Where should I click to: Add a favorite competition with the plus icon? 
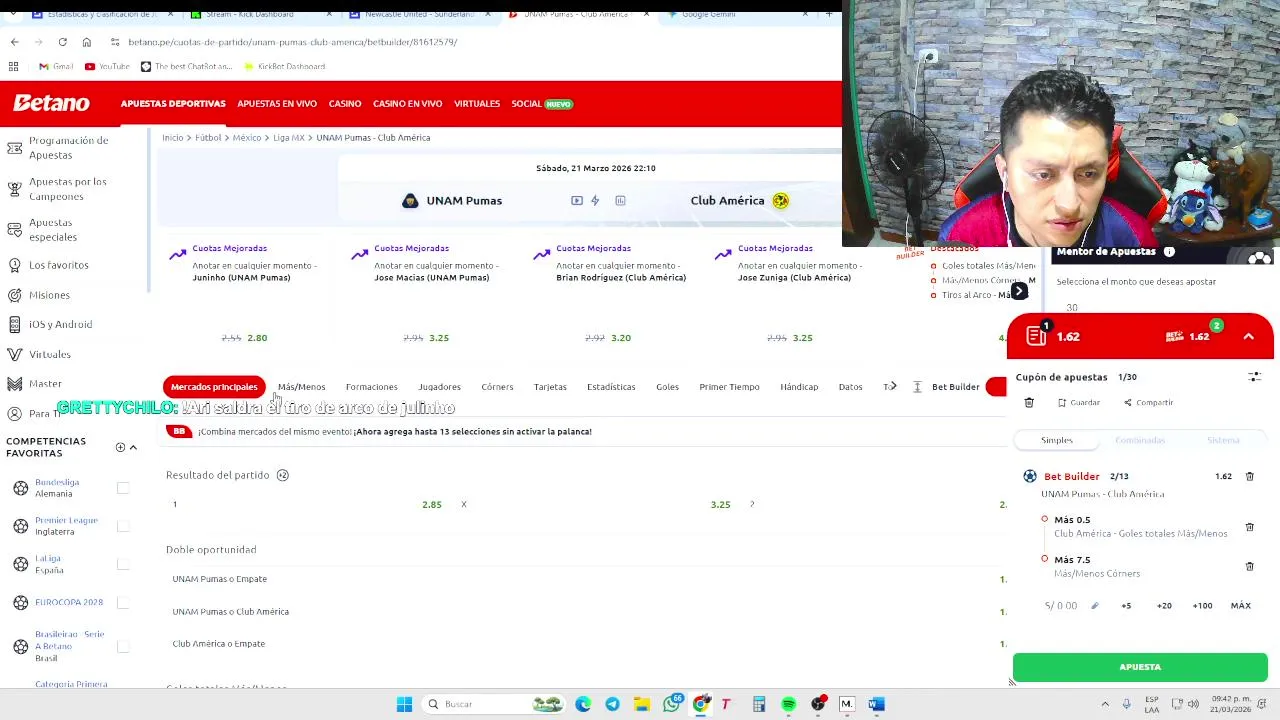120,447
